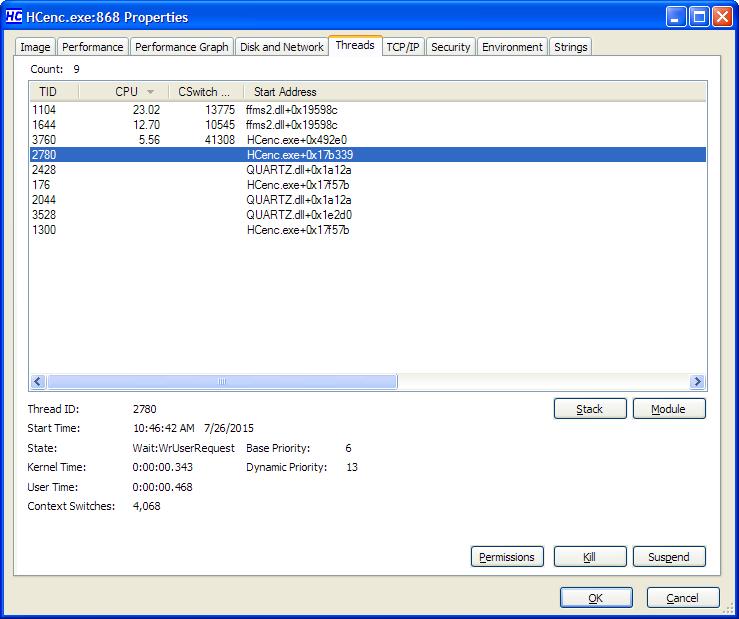Click the State value Wait:WrUserRequest

pyautogui.click(x=183, y=448)
